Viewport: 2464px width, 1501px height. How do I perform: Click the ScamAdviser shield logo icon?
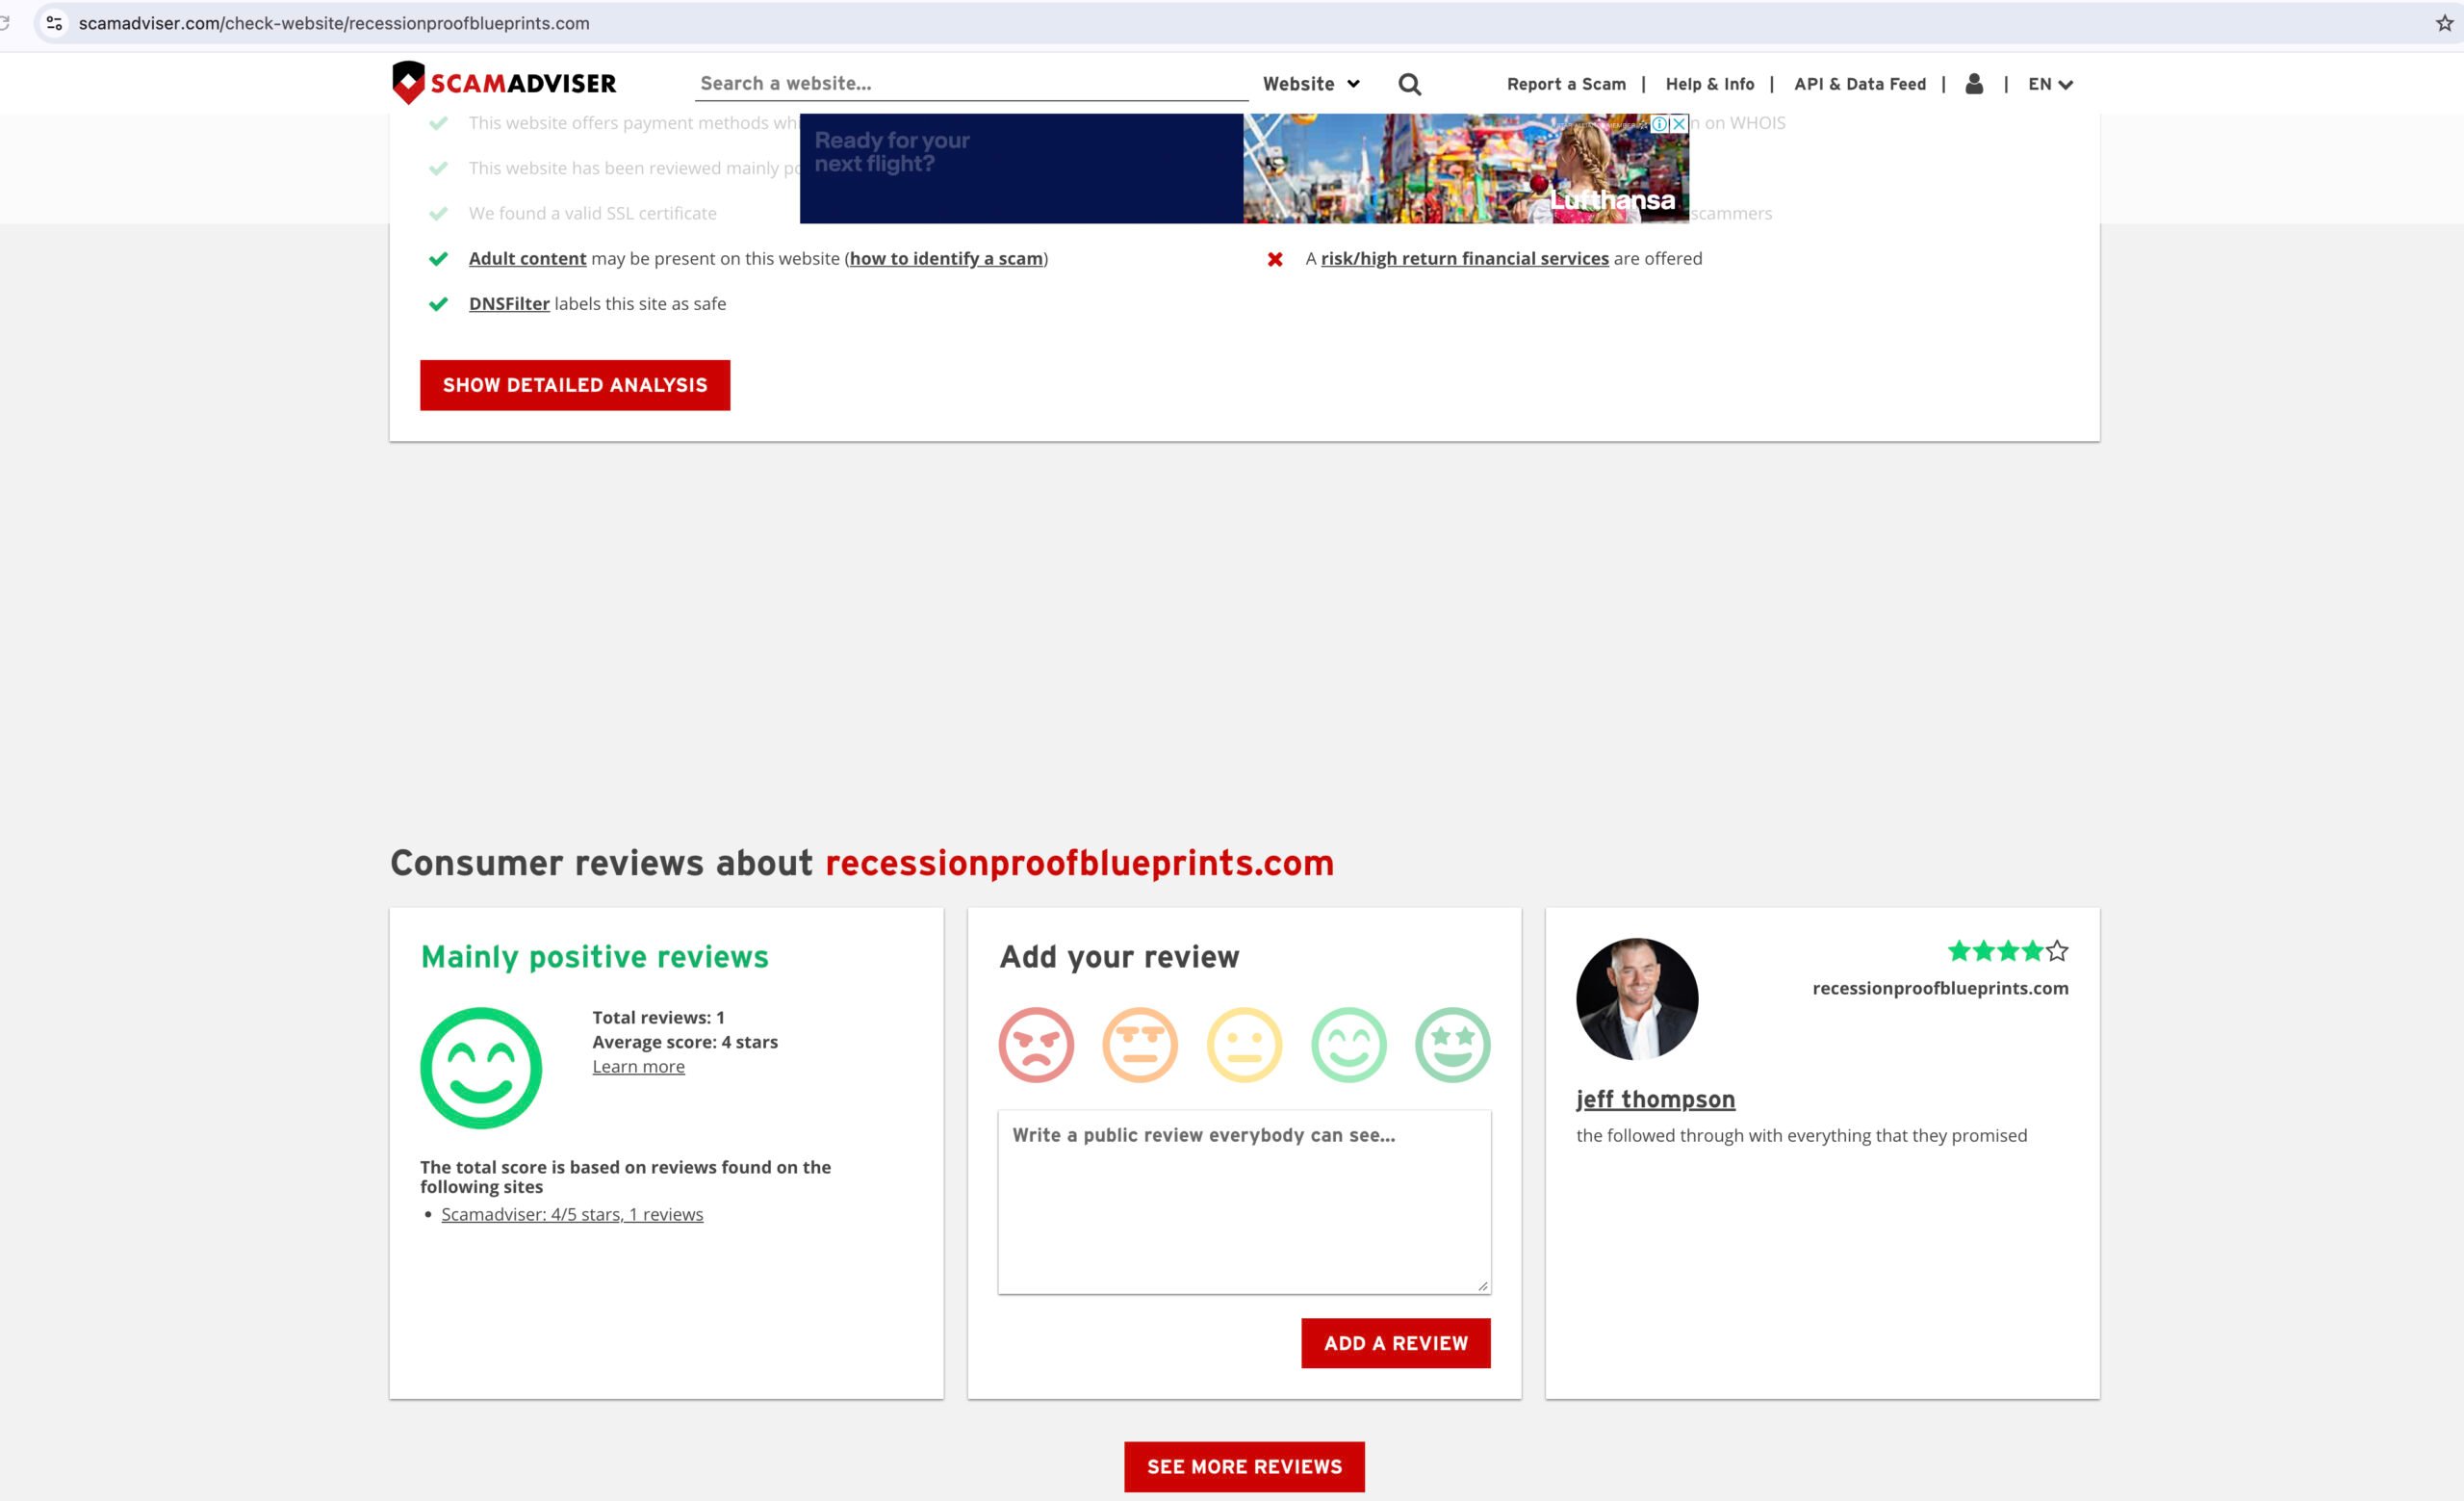(x=406, y=81)
